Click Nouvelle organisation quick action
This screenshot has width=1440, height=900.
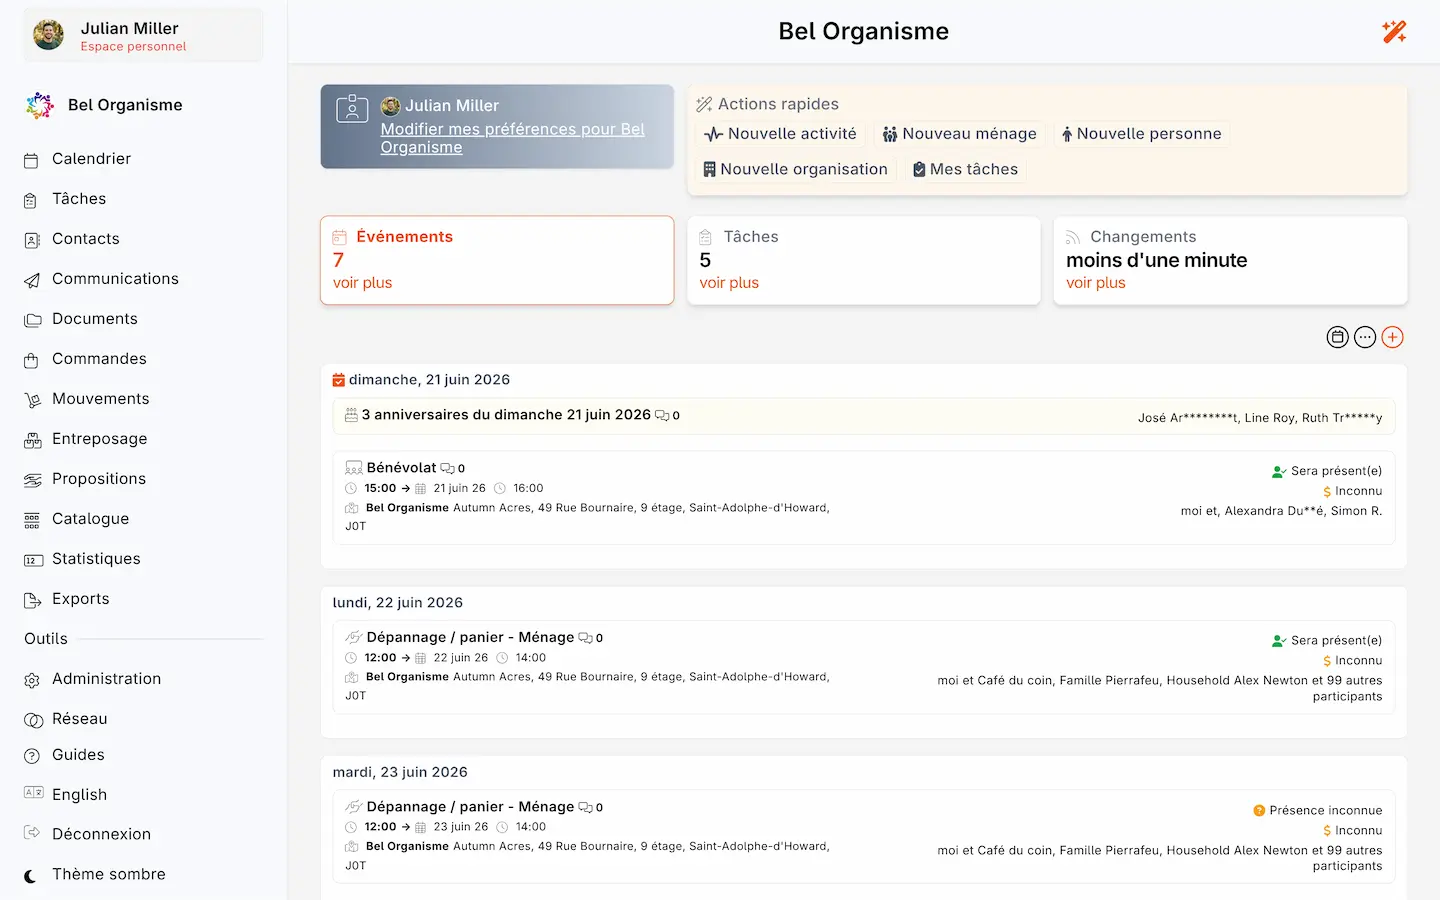[x=795, y=170]
